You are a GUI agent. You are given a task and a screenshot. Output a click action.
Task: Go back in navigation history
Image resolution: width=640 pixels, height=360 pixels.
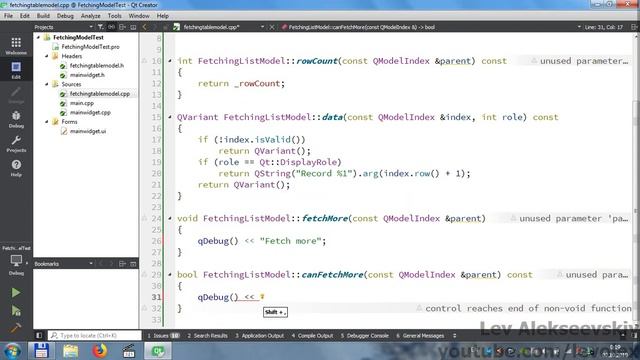click(x=144, y=27)
